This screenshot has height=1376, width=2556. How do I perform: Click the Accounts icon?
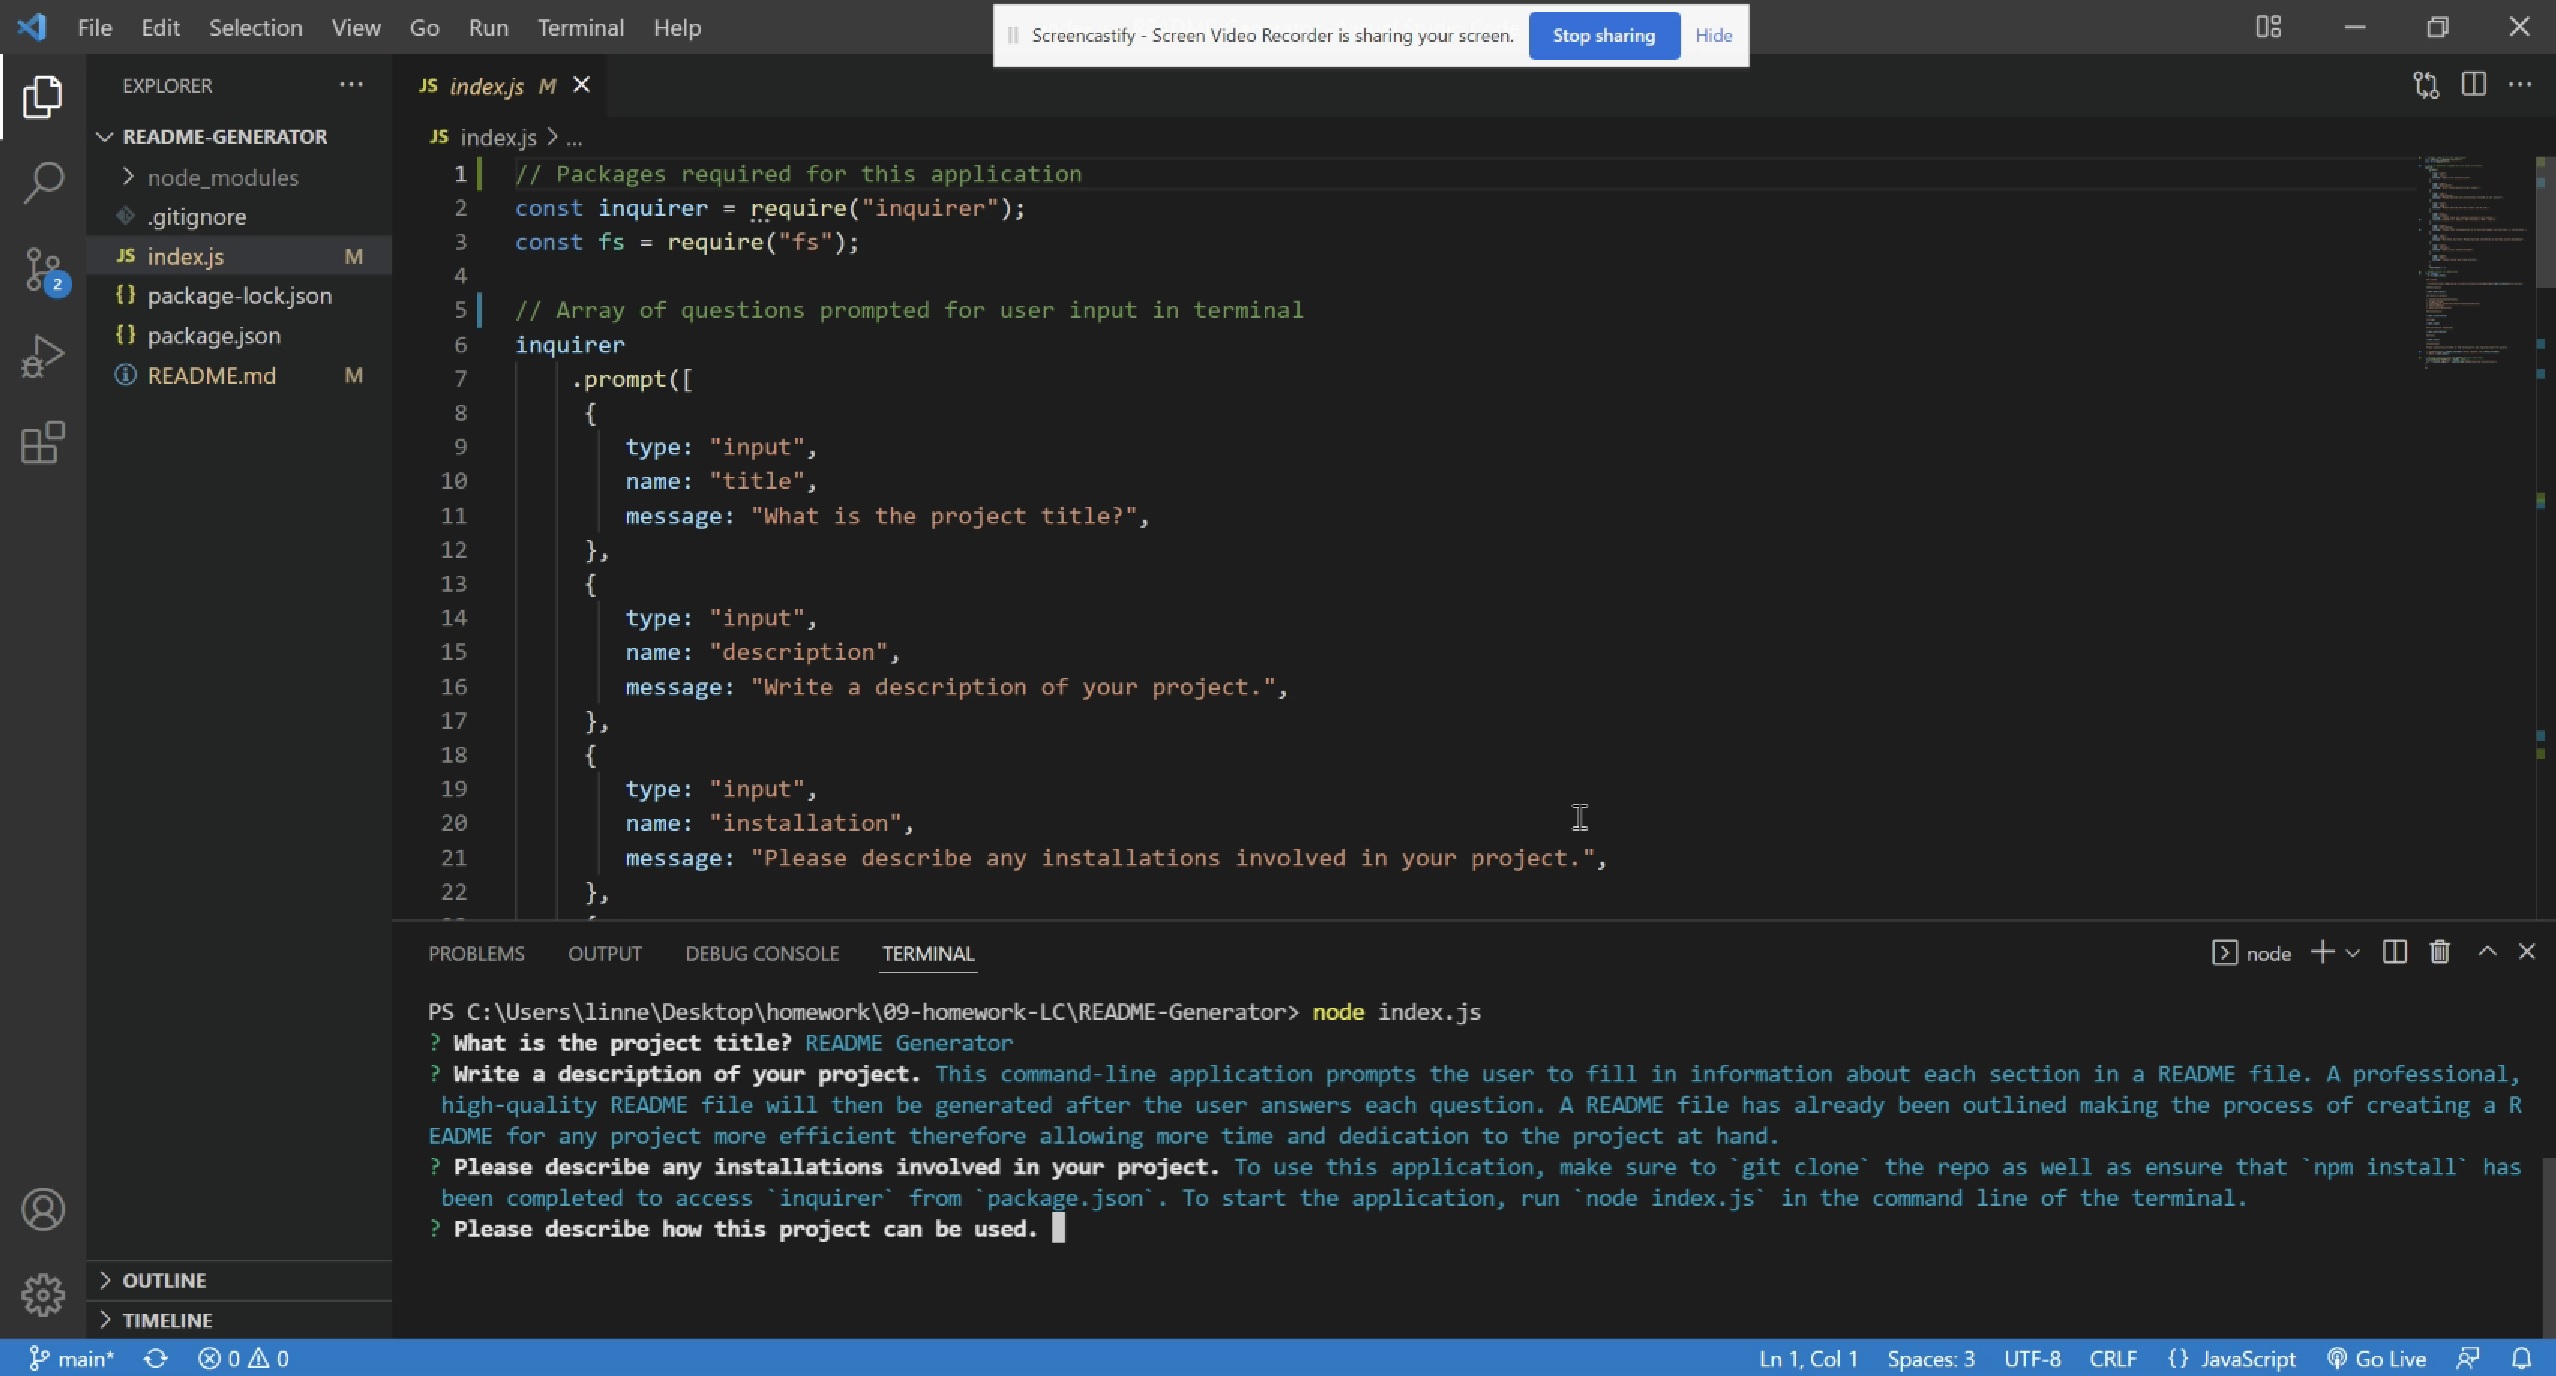point(43,1209)
